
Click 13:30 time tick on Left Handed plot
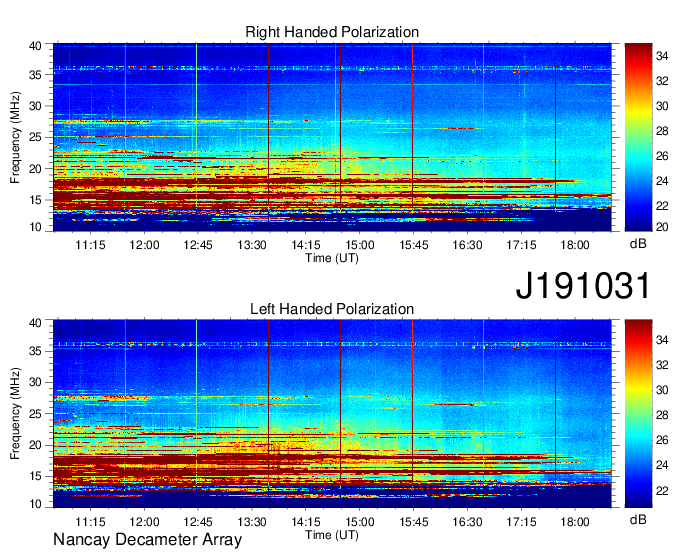point(252,522)
